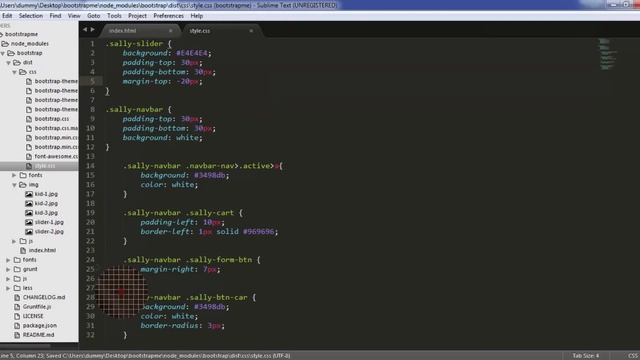
Task: Open the kid-2.jpg image file
Action: [x=46, y=203]
